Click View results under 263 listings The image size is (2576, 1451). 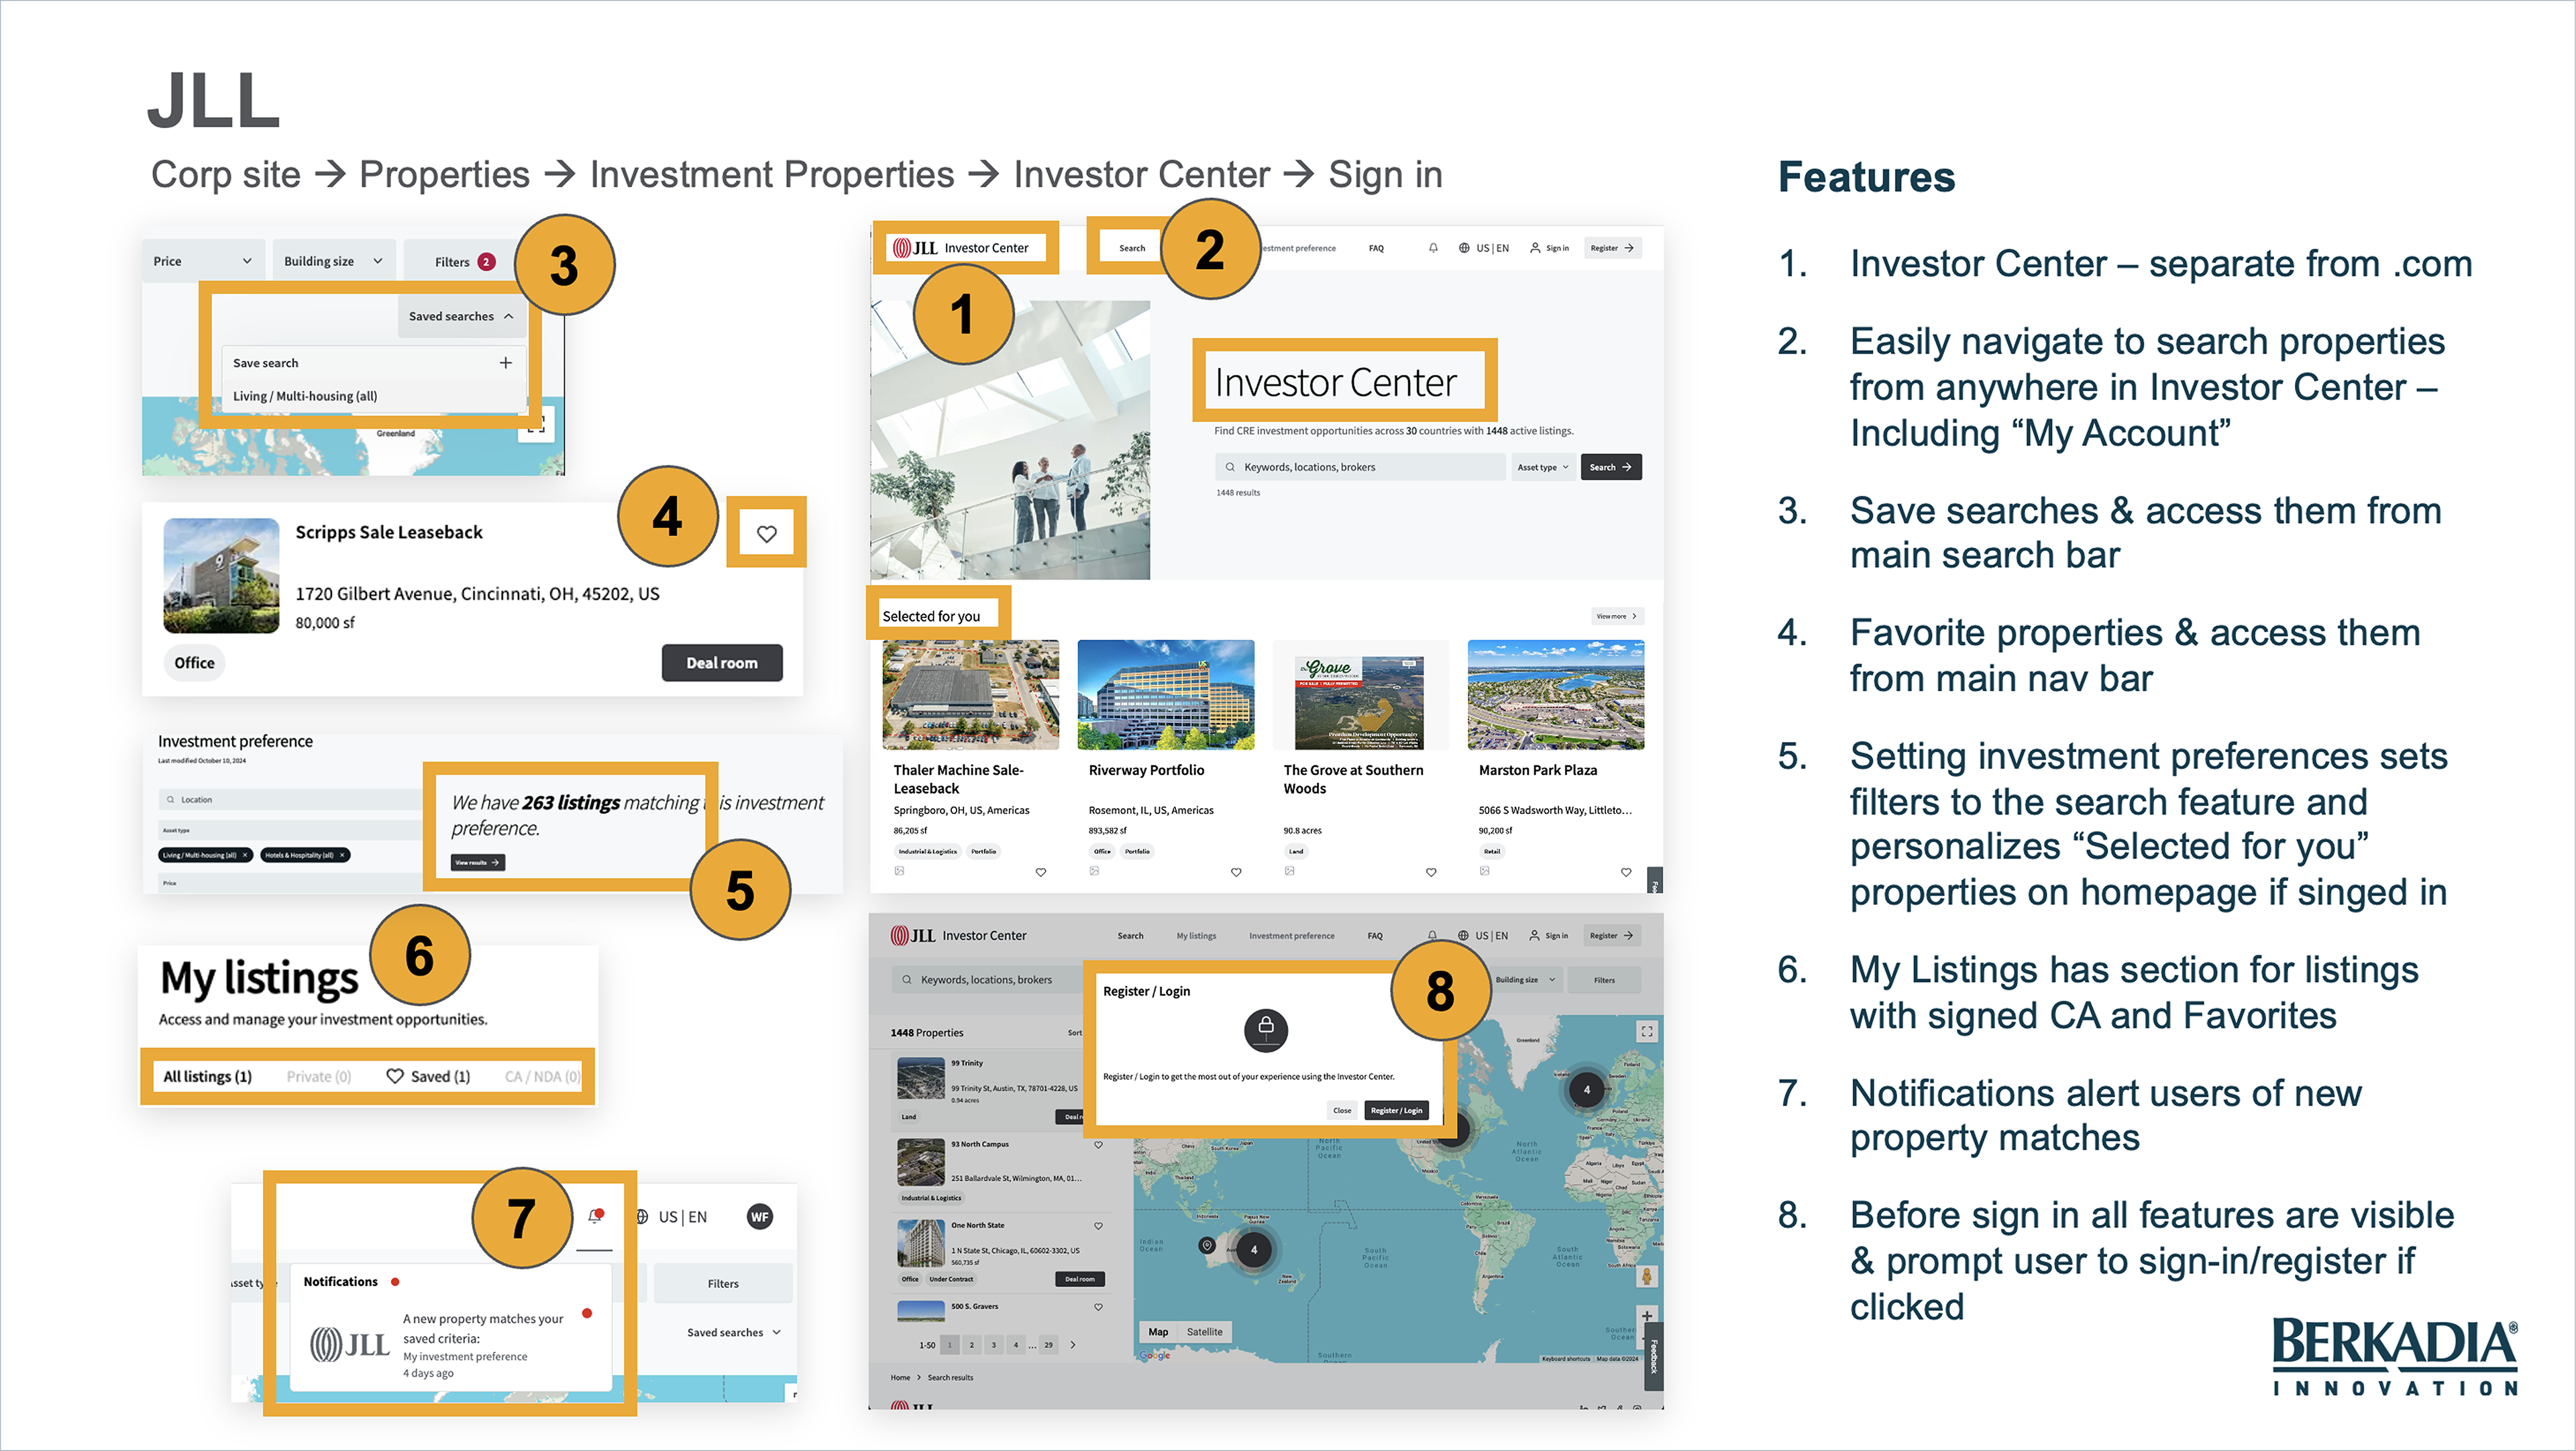[478, 862]
